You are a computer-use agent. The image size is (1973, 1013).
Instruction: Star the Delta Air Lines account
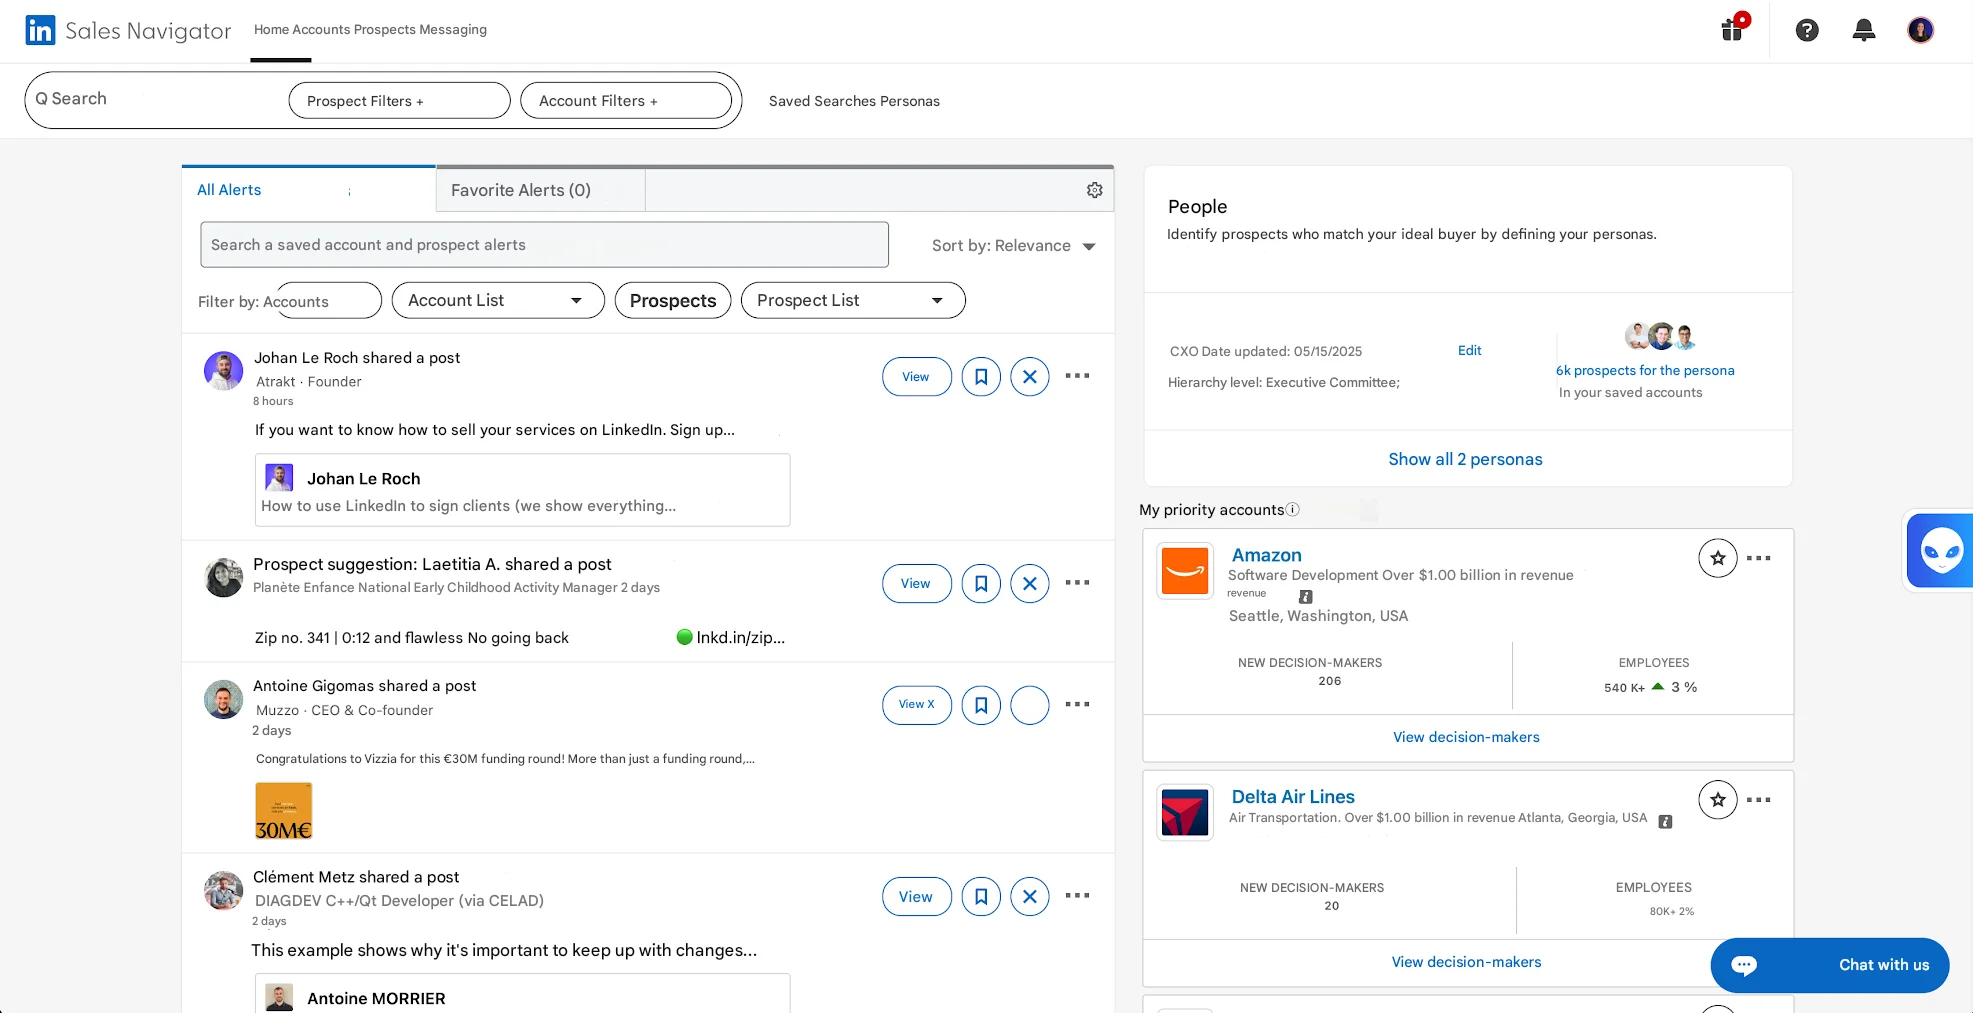(x=1718, y=800)
